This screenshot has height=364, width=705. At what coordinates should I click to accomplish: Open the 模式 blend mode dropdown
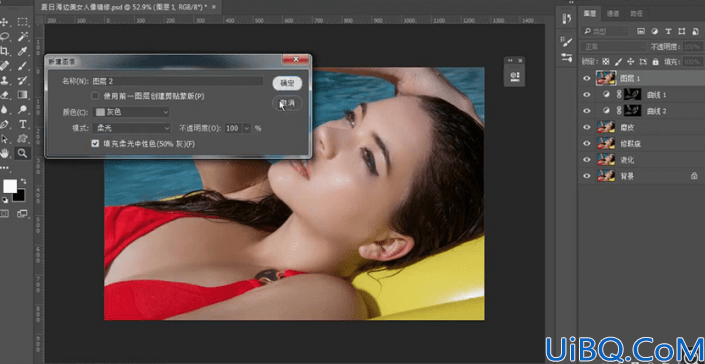coord(131,128)
